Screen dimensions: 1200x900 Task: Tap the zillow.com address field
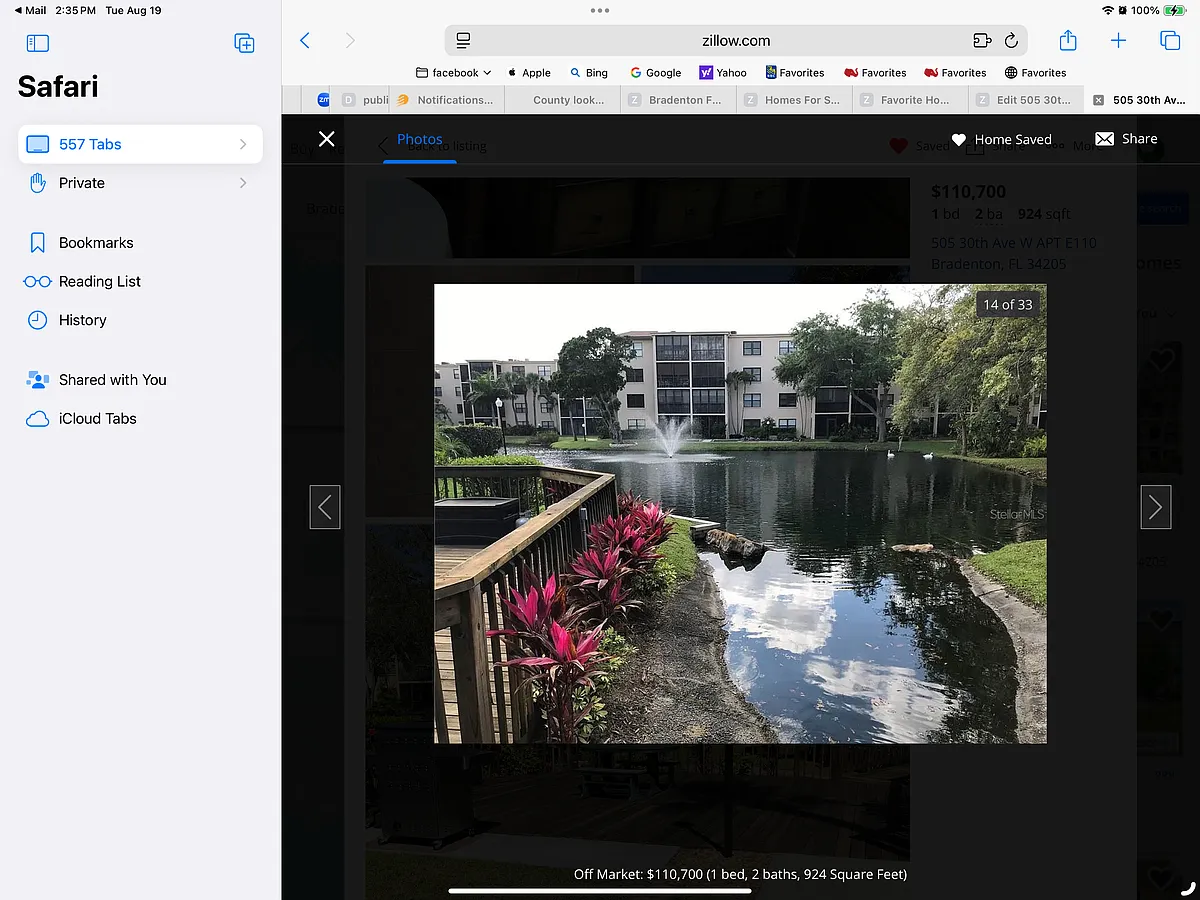click(736, 41)
